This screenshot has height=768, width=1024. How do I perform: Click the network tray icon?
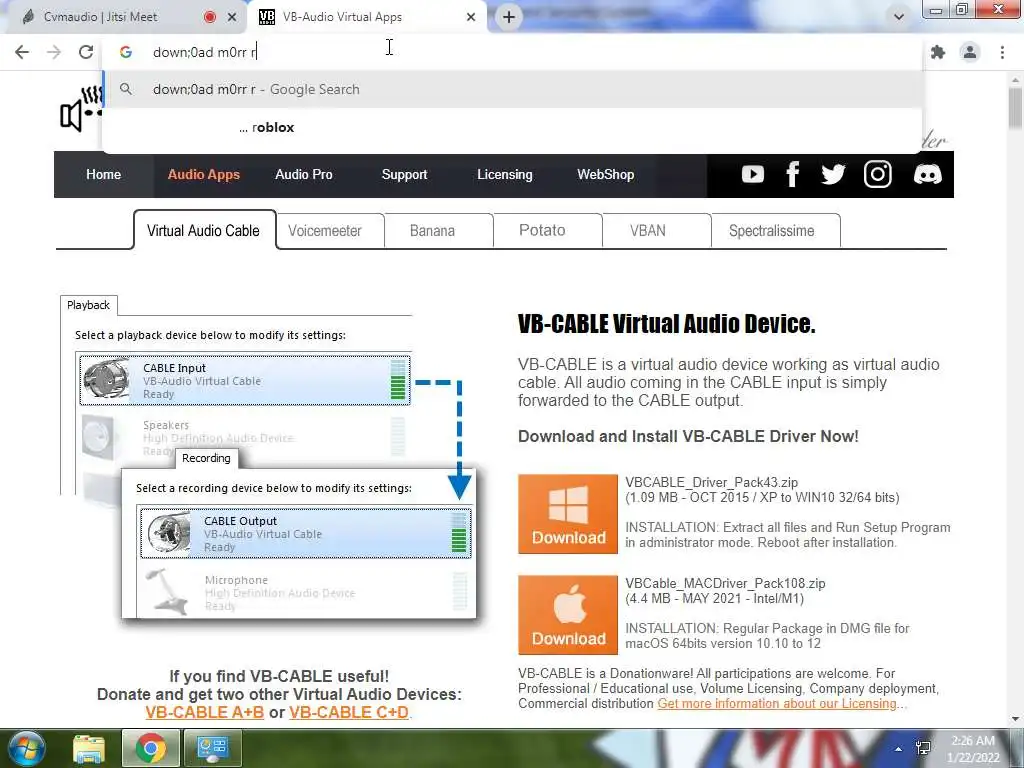point(923,748)
